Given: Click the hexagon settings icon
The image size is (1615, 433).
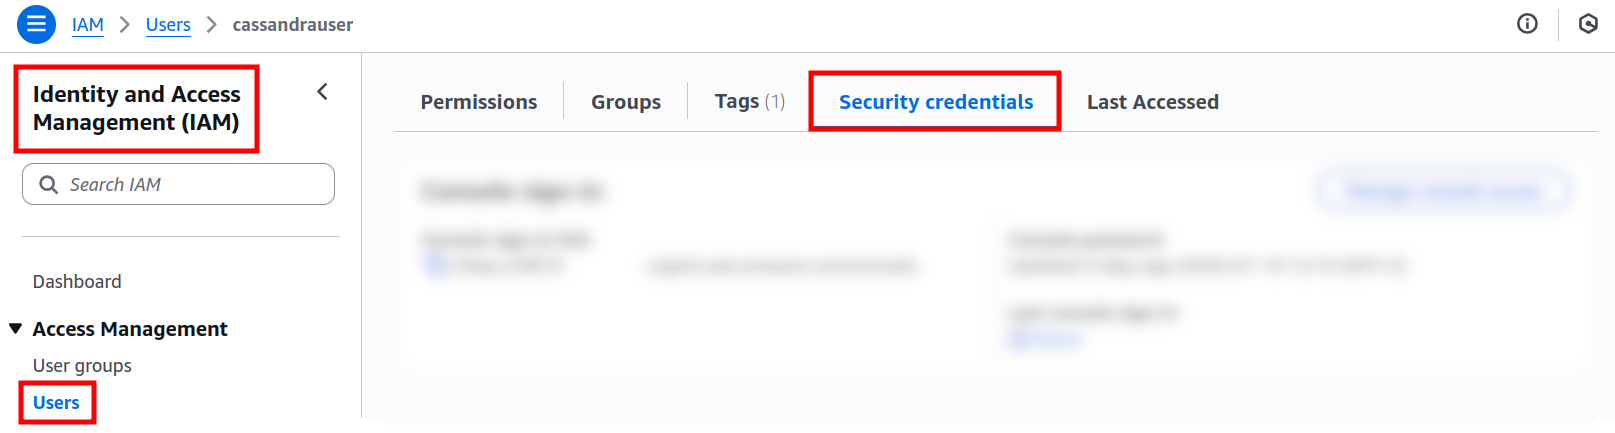Looking at the screenshot, I should click(1588, 24).
